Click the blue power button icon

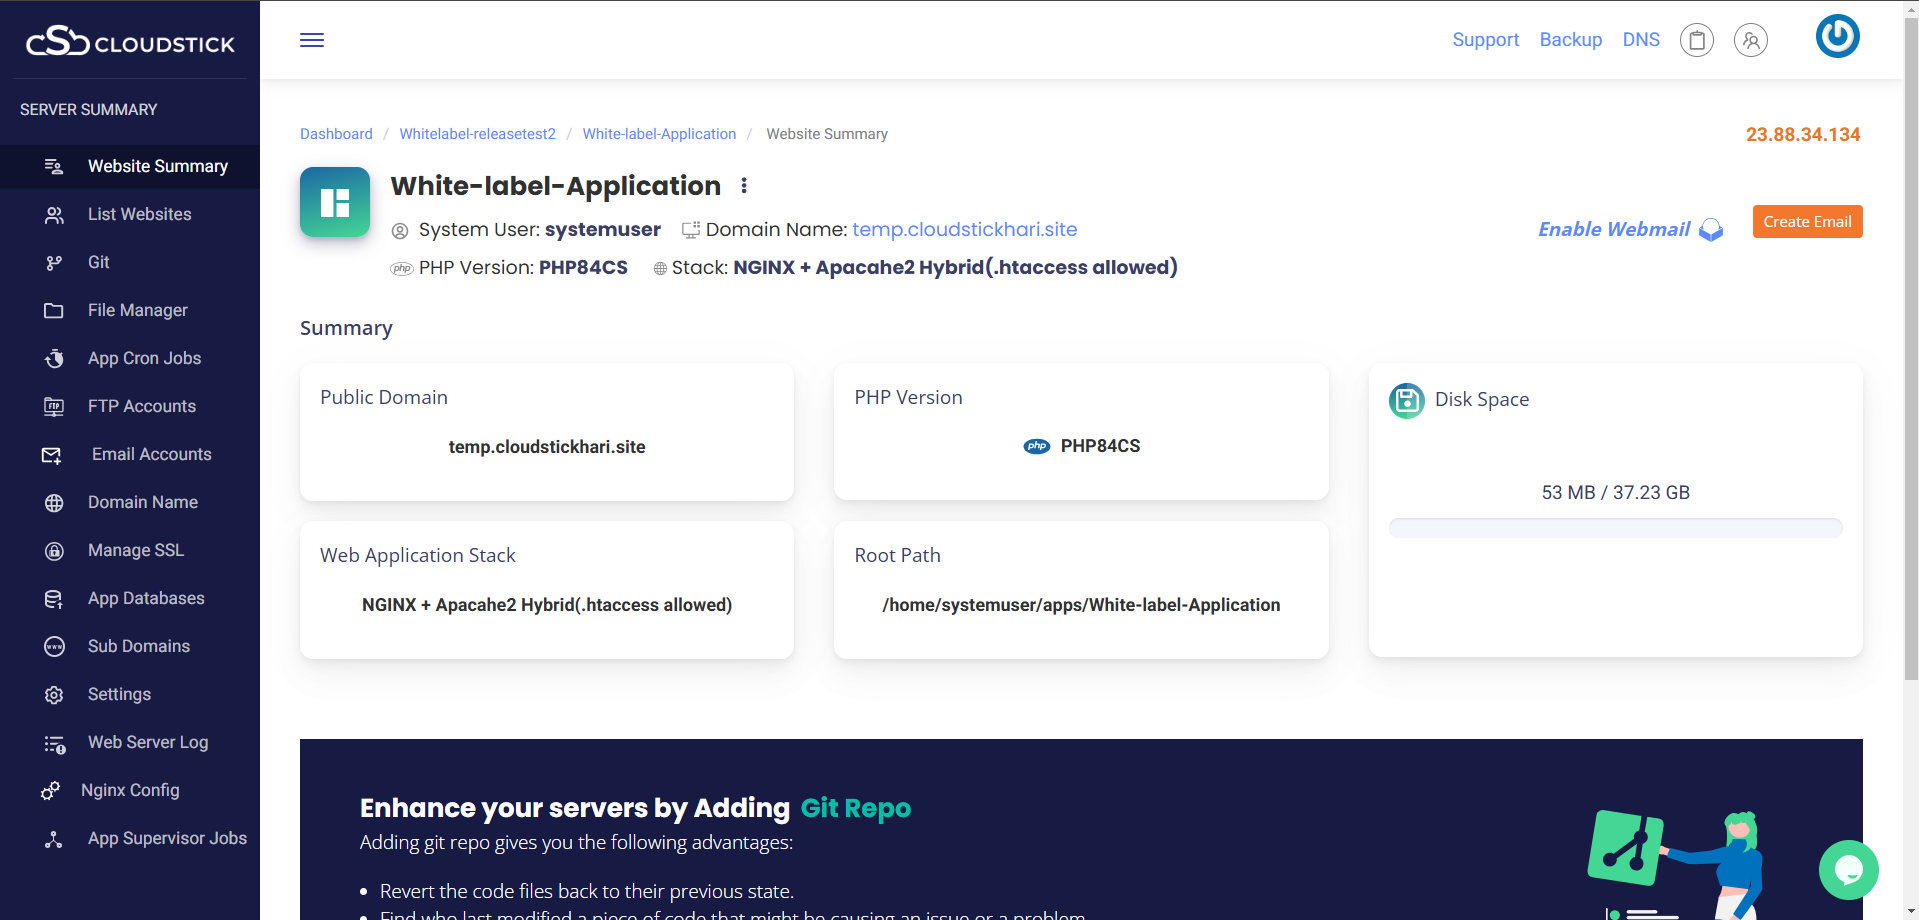[1837, 37]
